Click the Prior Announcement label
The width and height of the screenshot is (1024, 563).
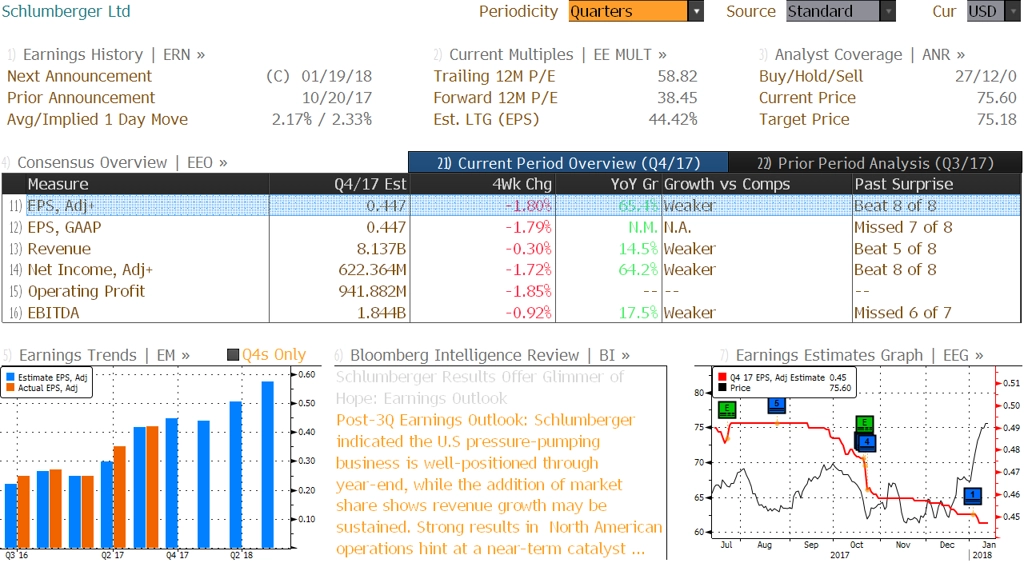click(81, 97)
